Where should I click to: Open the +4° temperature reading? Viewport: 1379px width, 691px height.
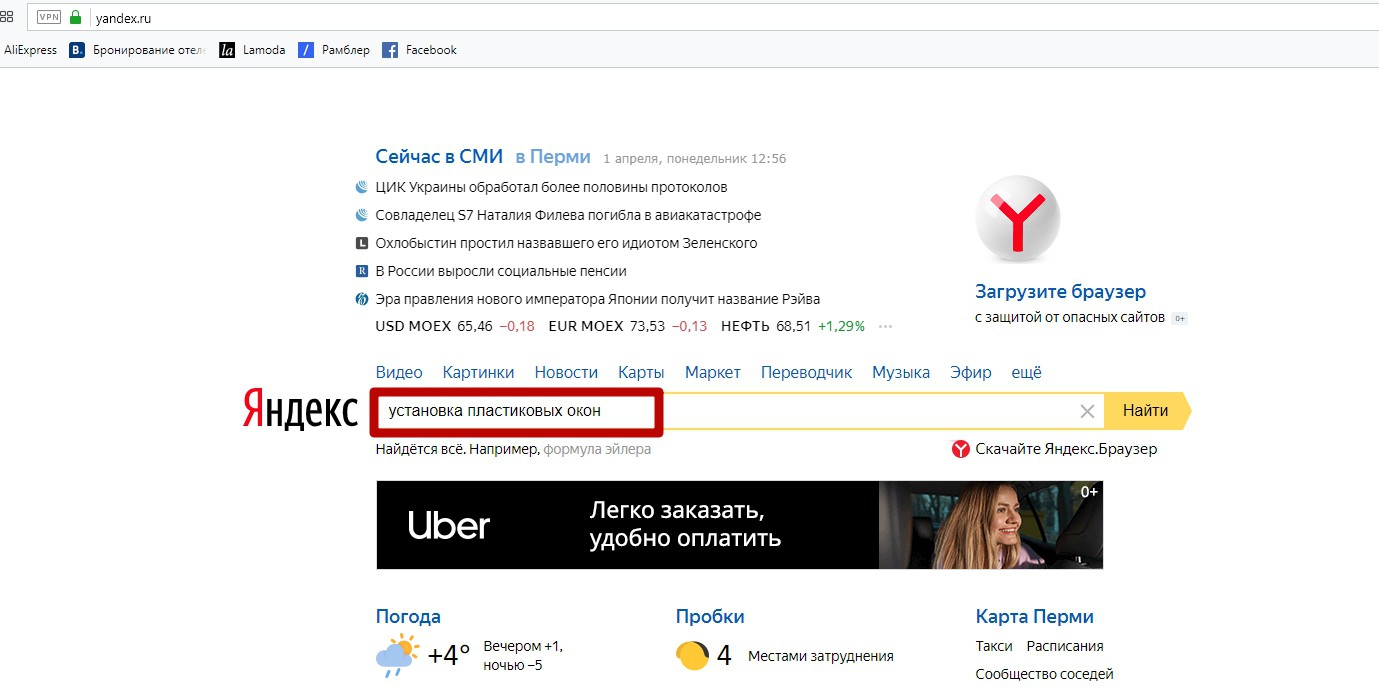(x=449, y=656)
